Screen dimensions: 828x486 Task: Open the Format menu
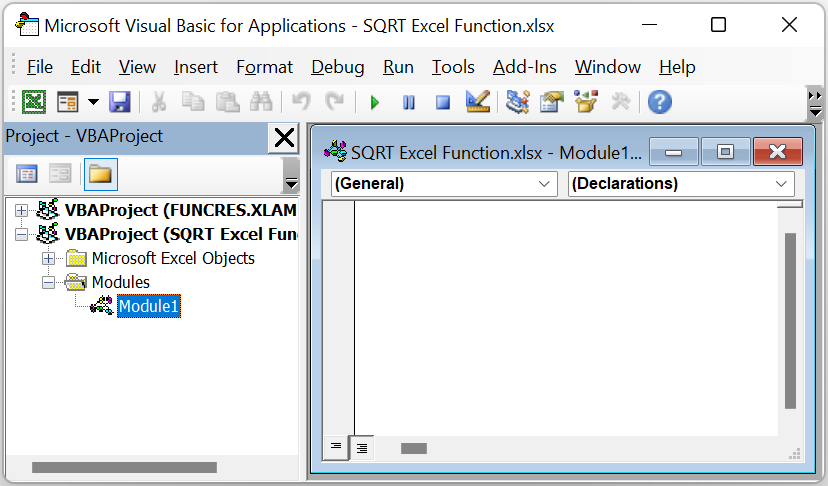pos(264,67)
